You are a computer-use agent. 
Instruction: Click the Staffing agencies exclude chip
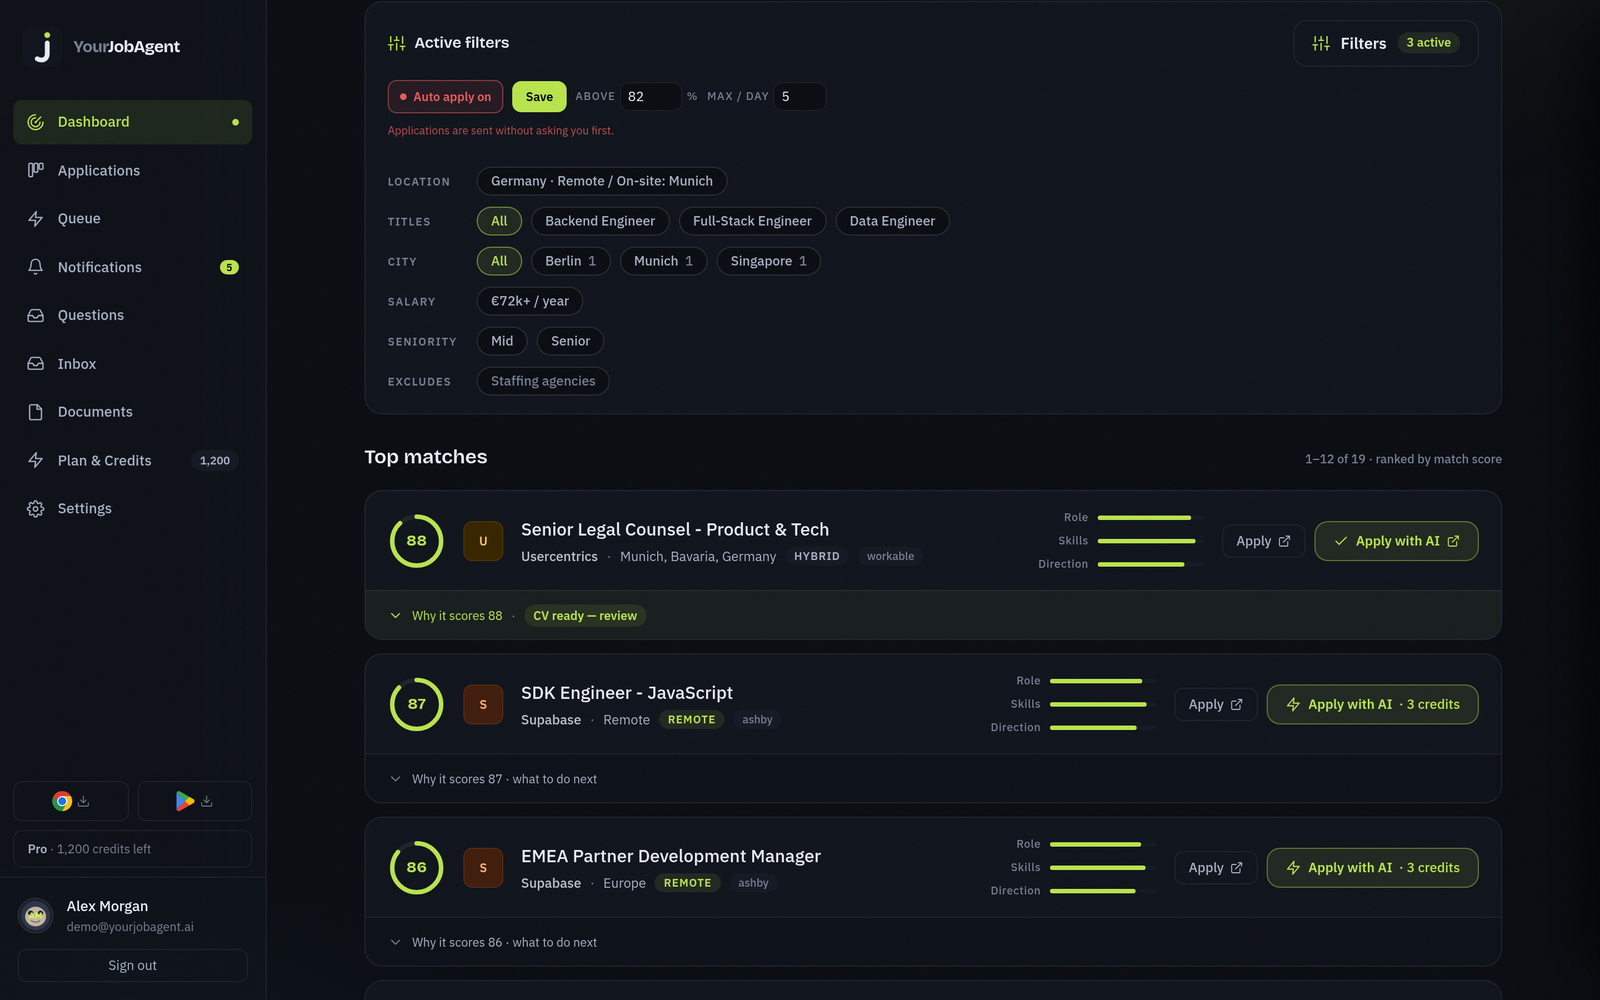tap(543, 381)
